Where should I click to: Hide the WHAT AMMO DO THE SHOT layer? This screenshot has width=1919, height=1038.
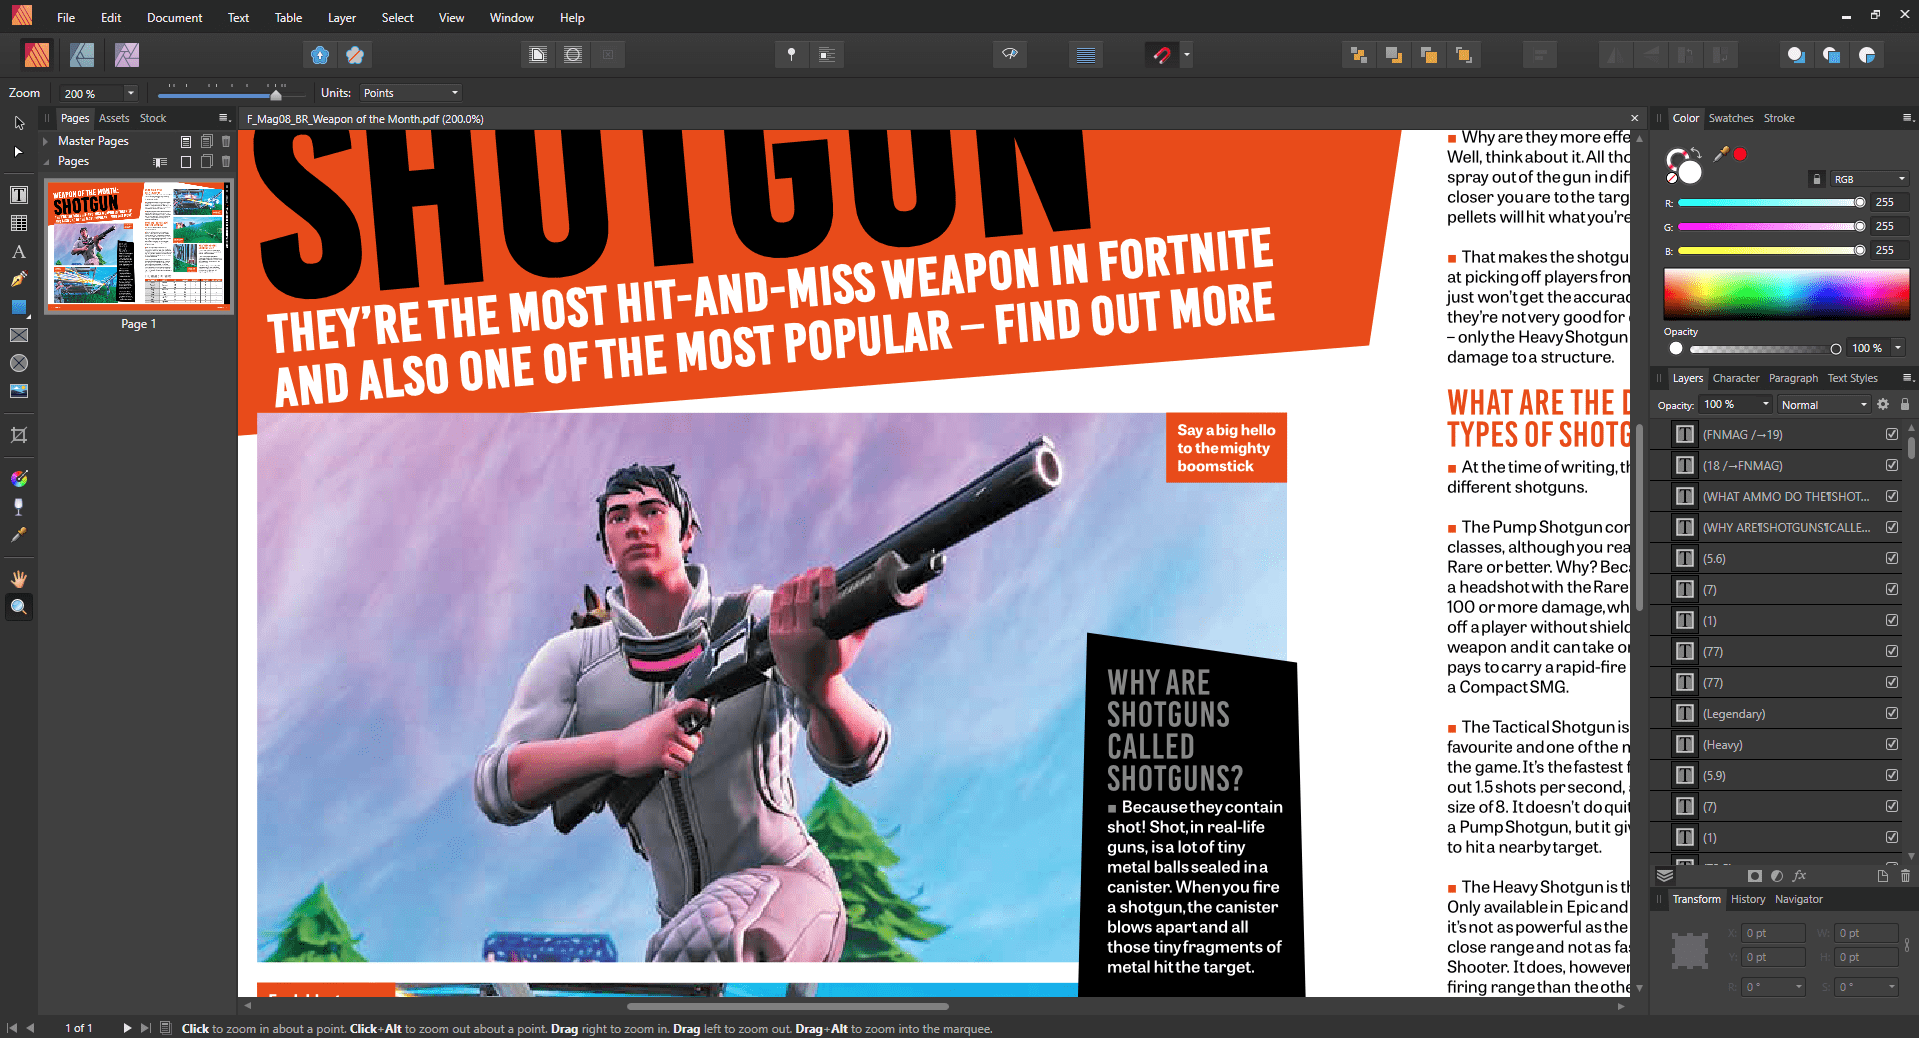[x=1892, y=496]
